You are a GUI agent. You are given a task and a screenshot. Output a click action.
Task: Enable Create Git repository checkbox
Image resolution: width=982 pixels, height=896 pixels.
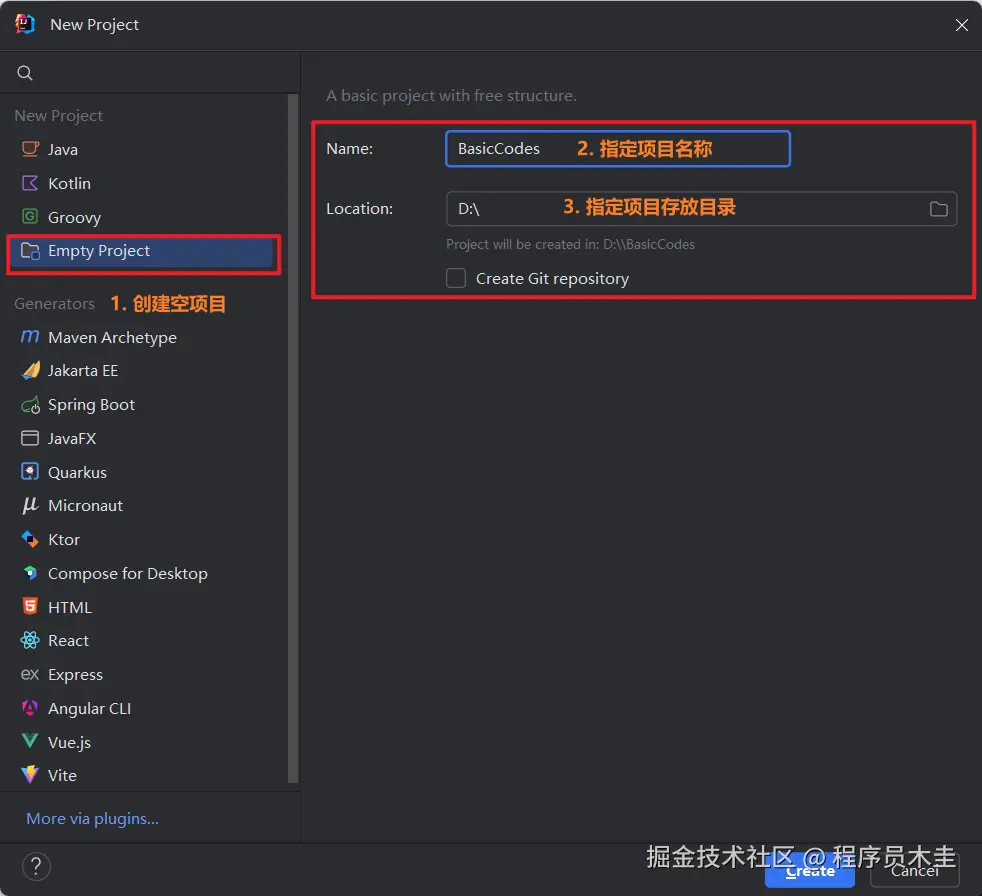pos(456,278)
